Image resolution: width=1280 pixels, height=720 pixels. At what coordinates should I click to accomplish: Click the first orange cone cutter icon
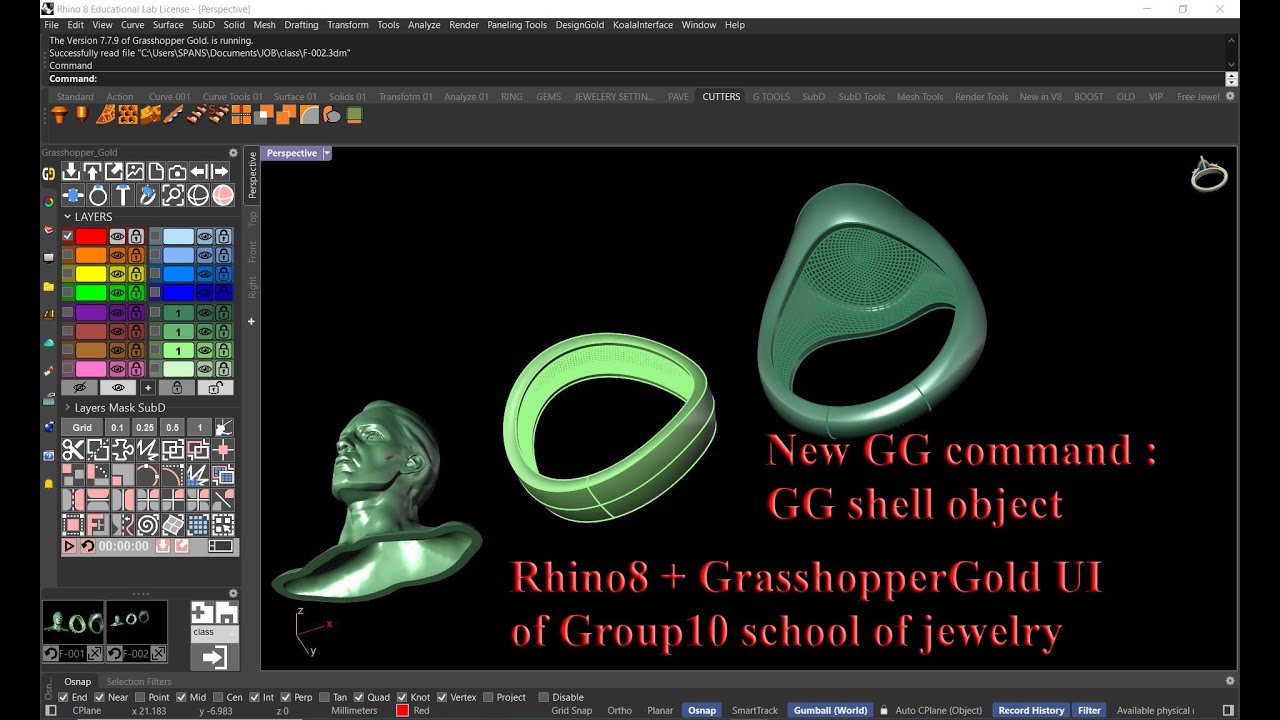click(x=59, y=115)
